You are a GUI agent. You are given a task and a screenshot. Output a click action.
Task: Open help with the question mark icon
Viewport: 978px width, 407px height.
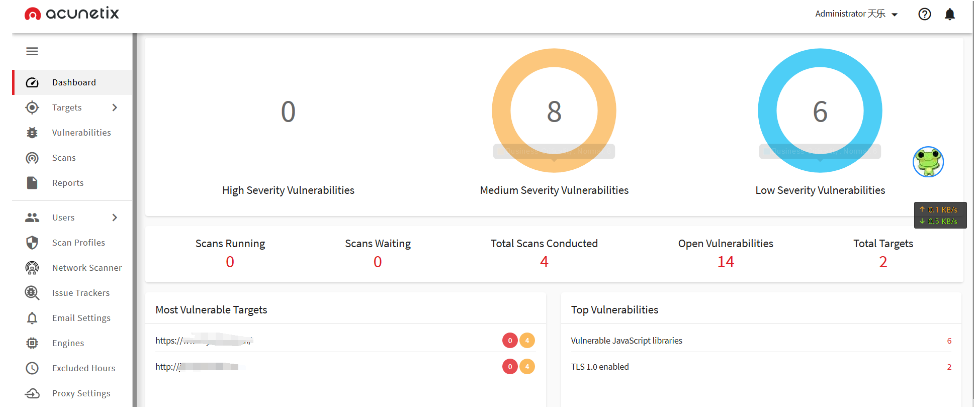coord(924,14)
